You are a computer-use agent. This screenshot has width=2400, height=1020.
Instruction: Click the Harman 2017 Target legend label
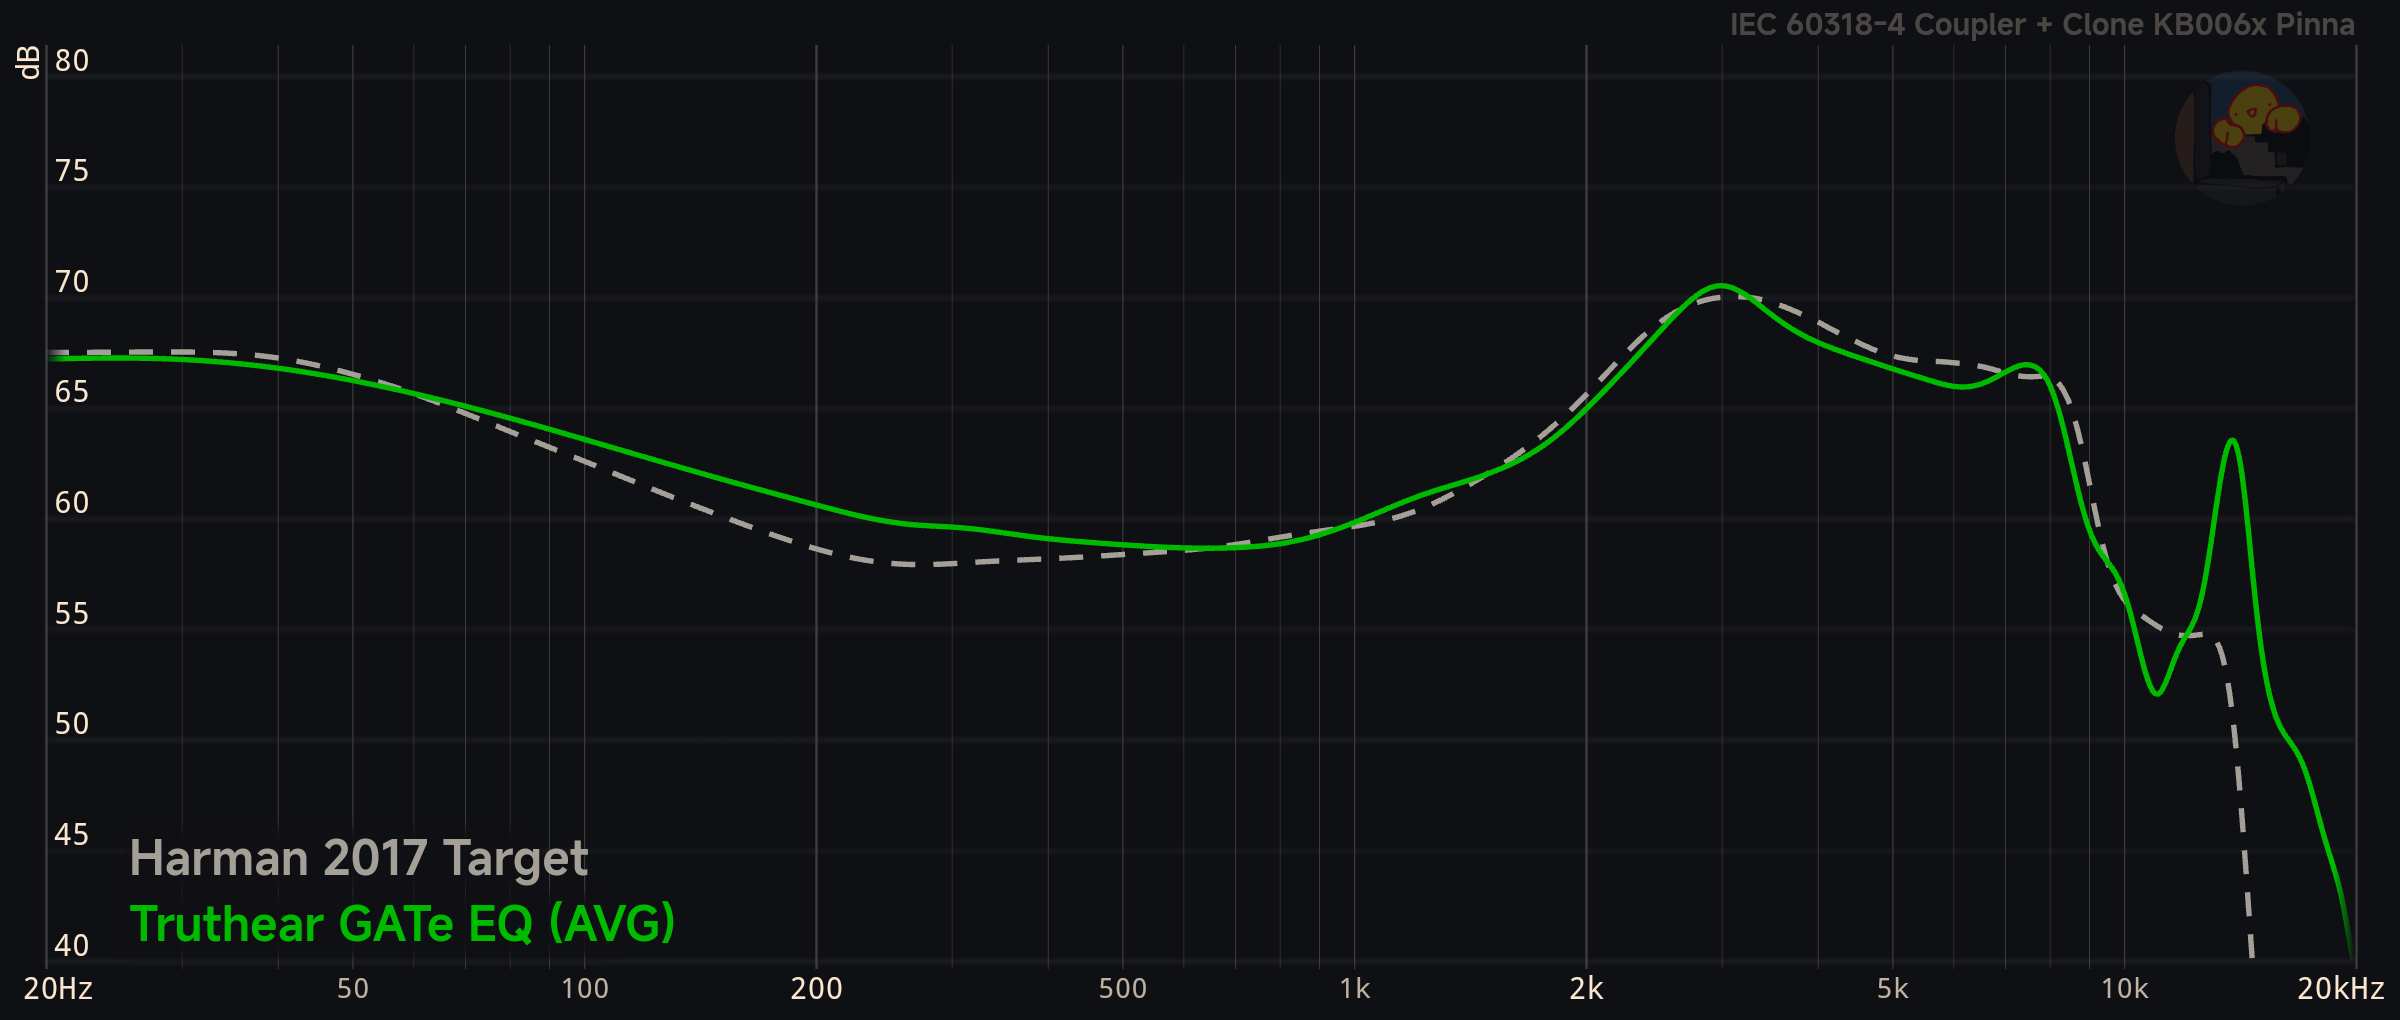coord(359,859)
